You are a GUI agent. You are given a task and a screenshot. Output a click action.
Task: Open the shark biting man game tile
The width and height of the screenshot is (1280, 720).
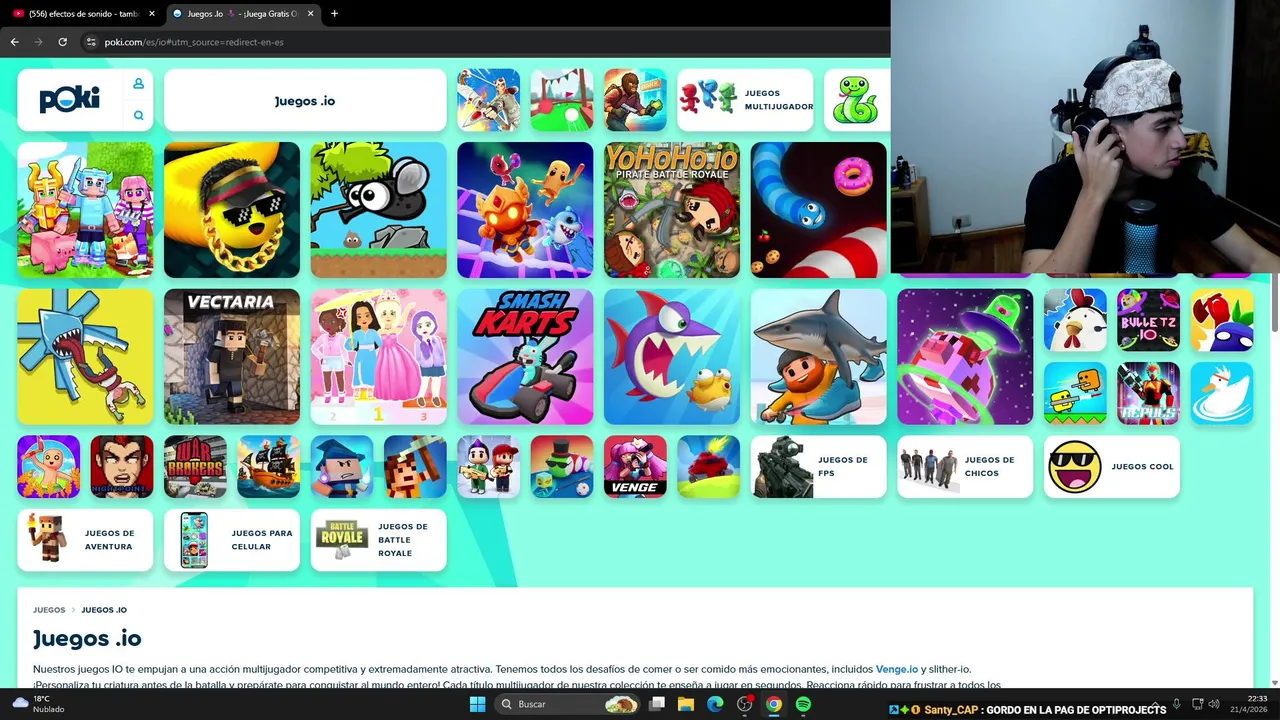click(x=818, y=357)
